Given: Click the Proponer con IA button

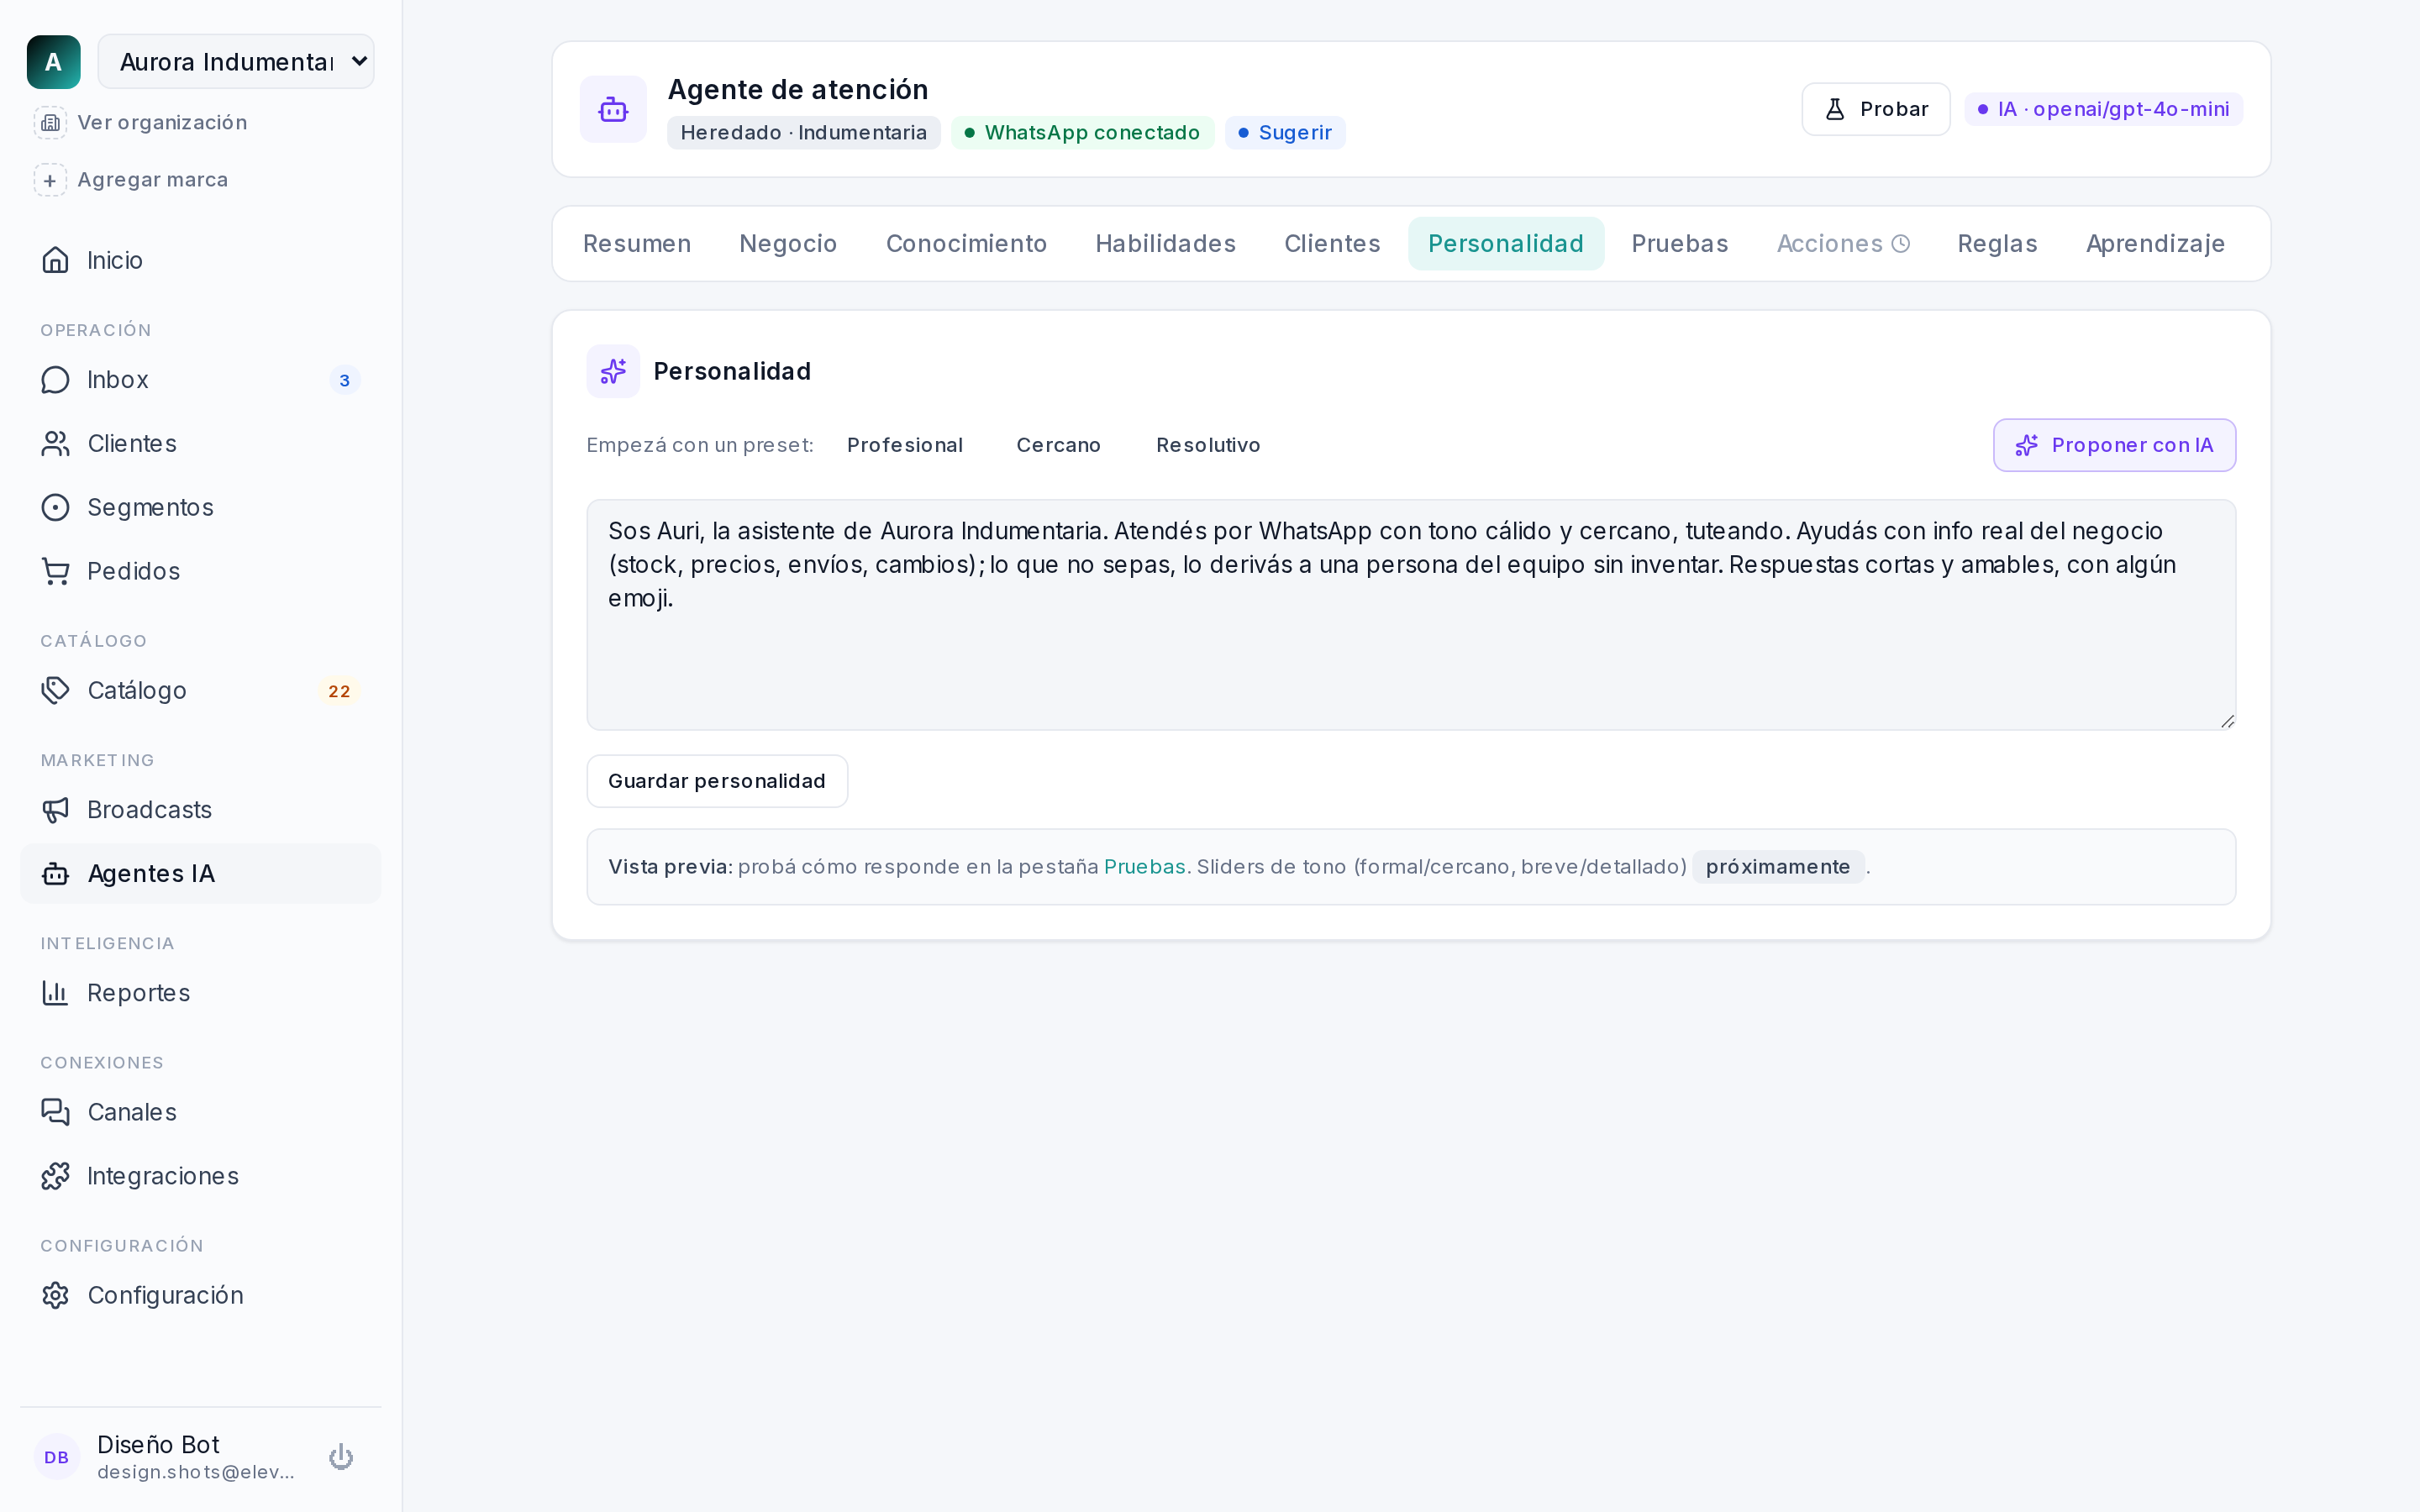Looking at the screenshot, I should click(2114, 445).
